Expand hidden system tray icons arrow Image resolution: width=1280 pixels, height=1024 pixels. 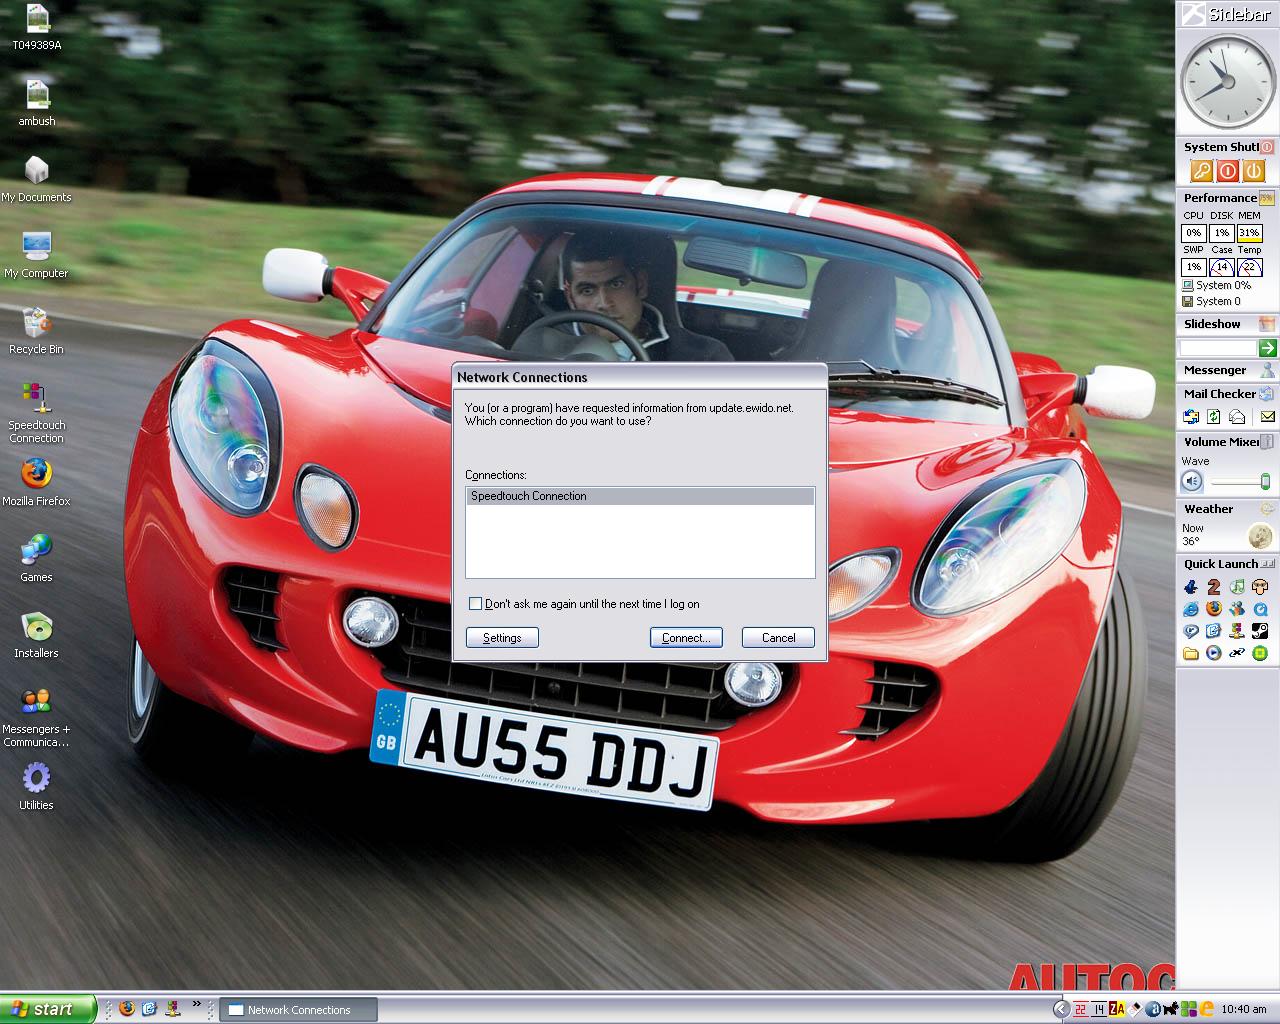click(1060, 1010)
